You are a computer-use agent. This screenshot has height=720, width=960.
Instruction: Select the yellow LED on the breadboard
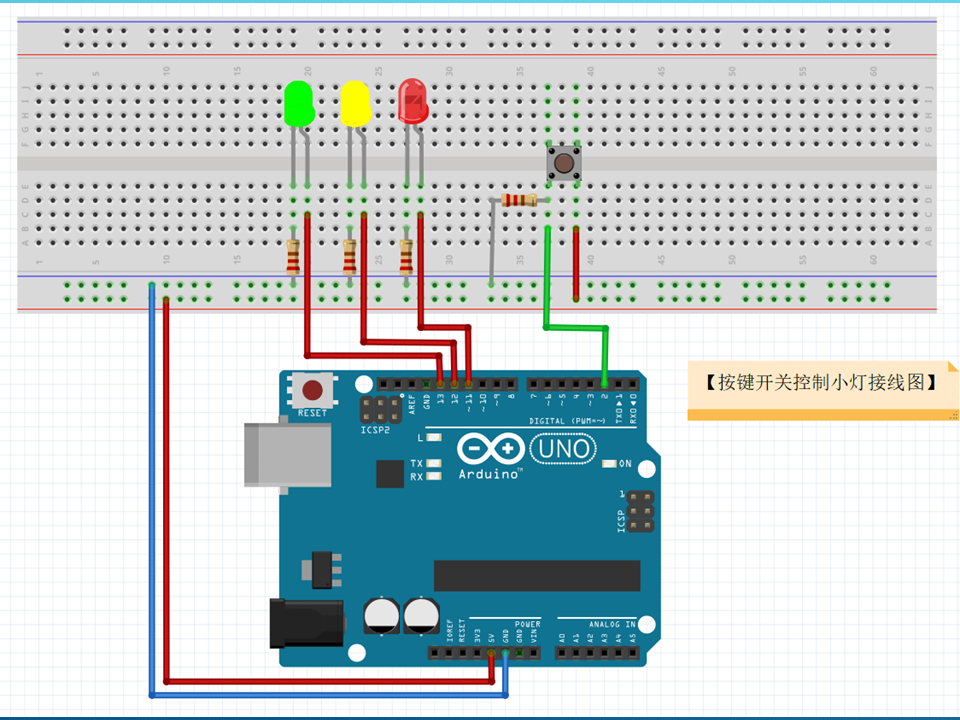point(356,103)
